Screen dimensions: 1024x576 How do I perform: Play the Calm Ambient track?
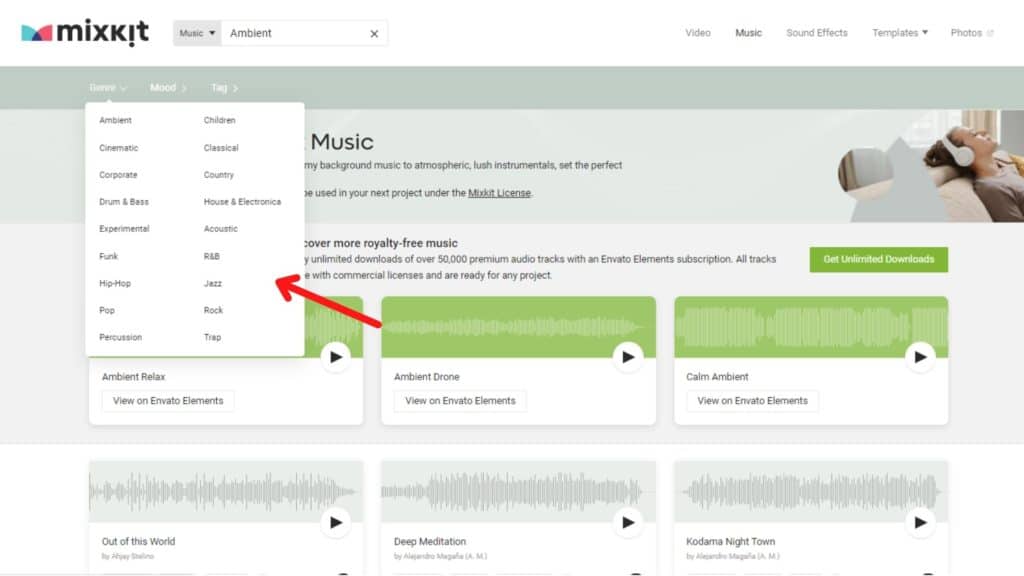(x=919, y=356)
